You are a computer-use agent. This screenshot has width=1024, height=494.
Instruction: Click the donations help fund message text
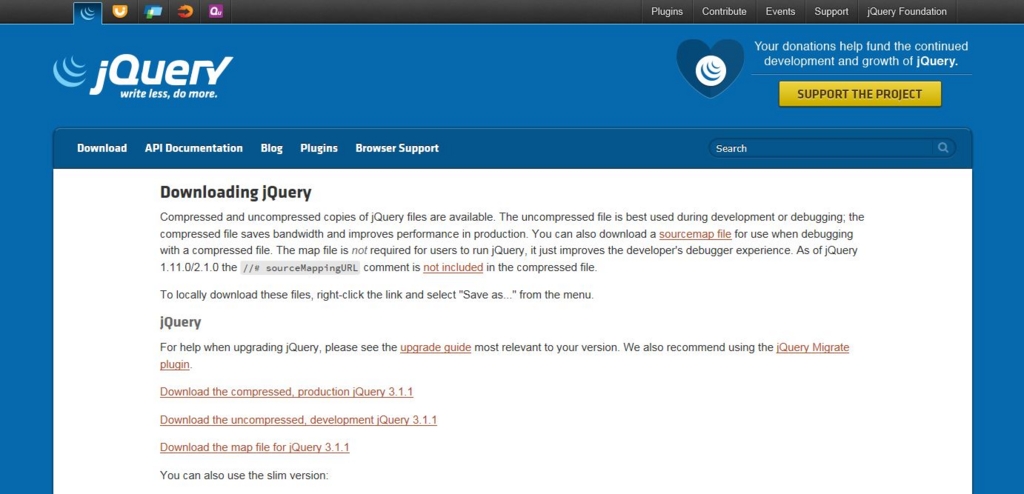point(861,54)
